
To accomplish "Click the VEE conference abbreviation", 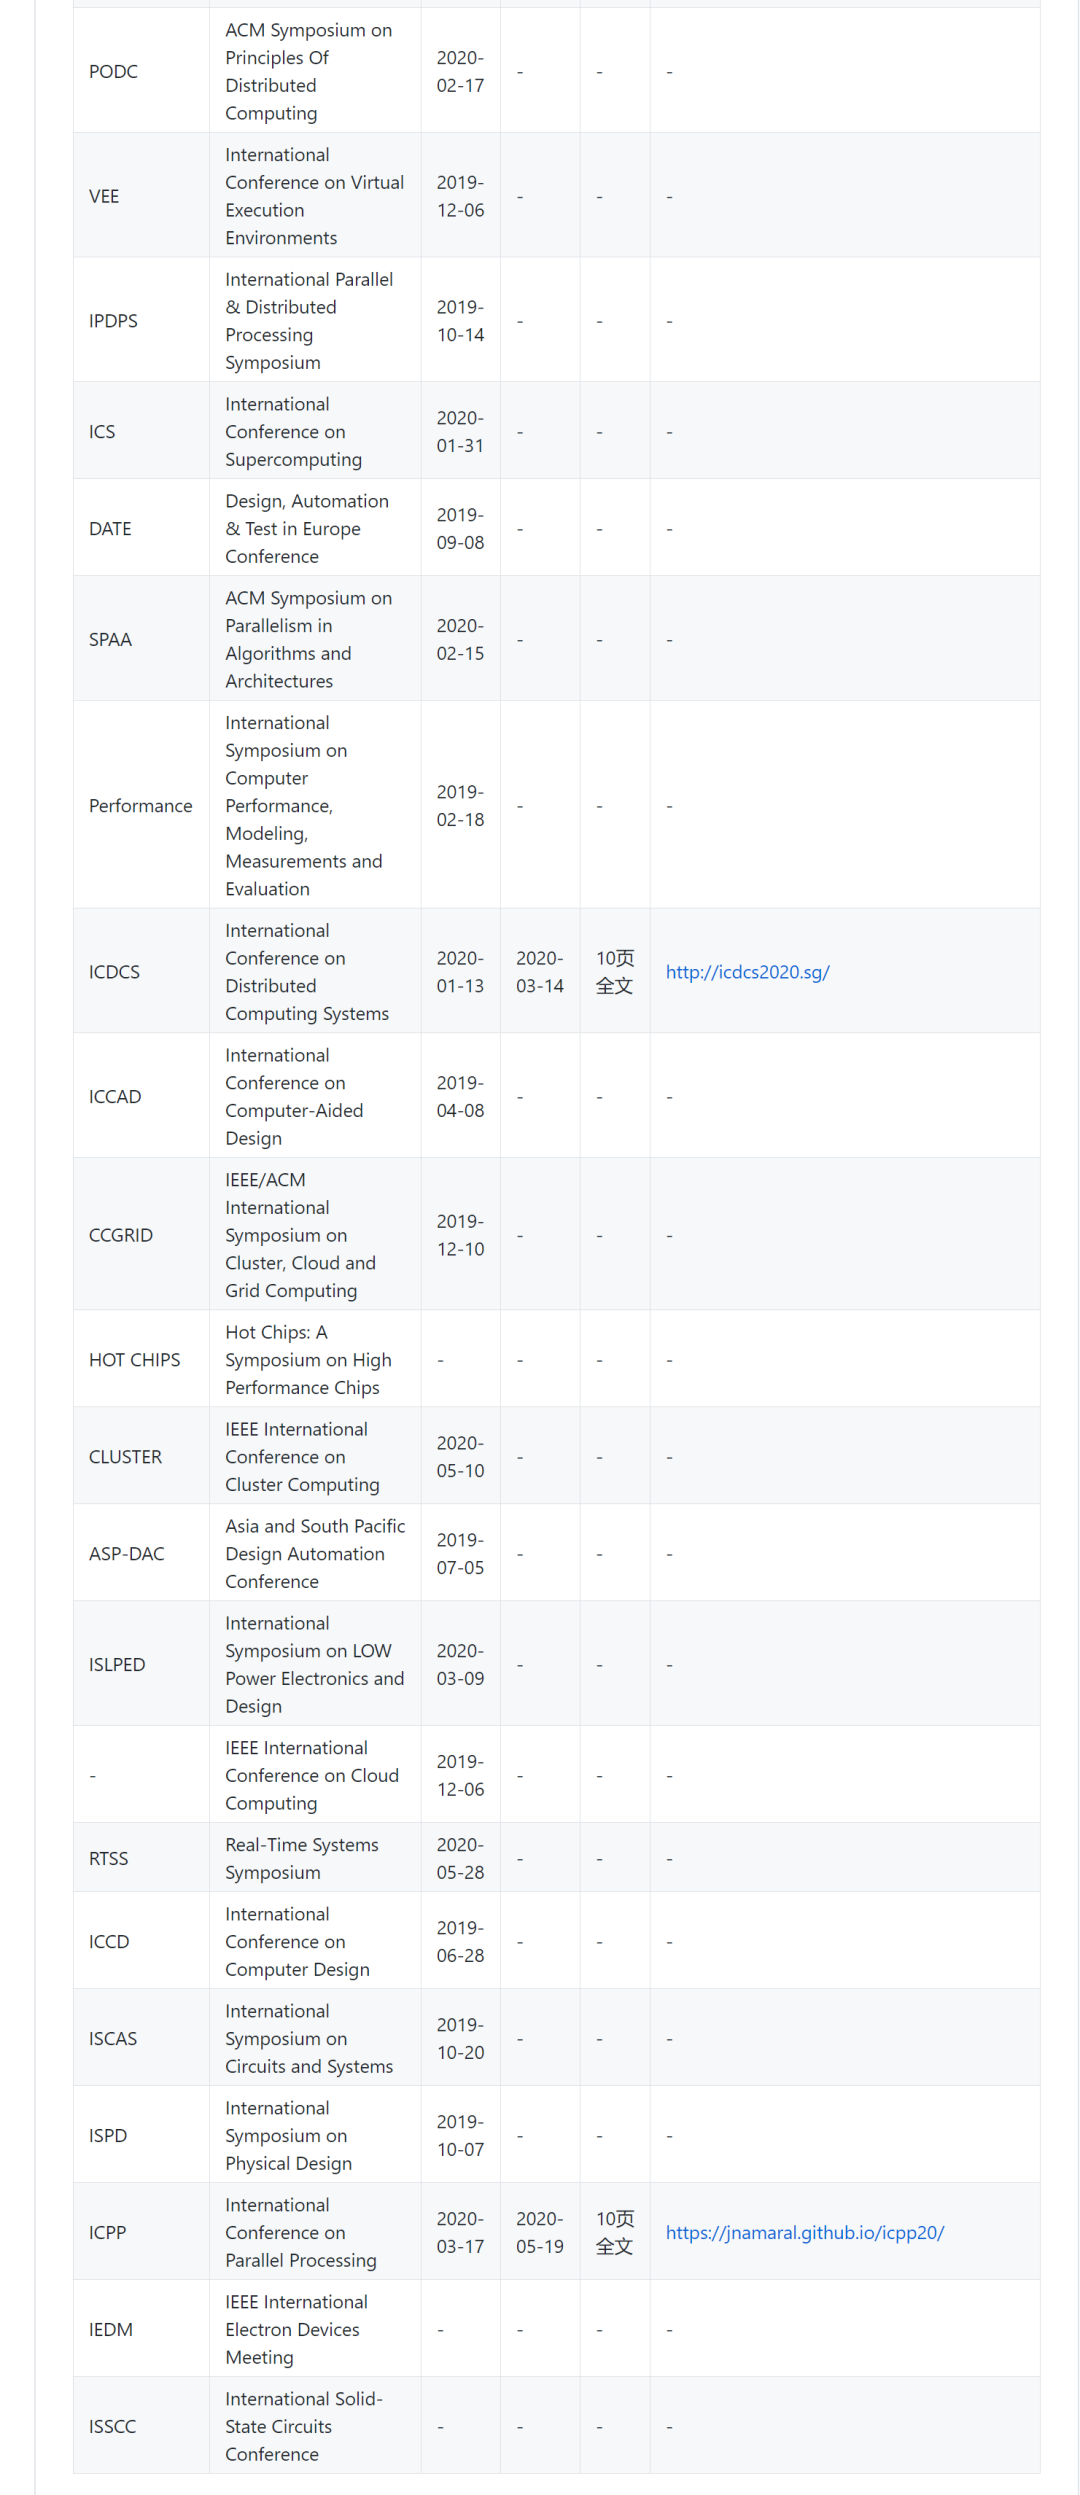I will 104,196.
